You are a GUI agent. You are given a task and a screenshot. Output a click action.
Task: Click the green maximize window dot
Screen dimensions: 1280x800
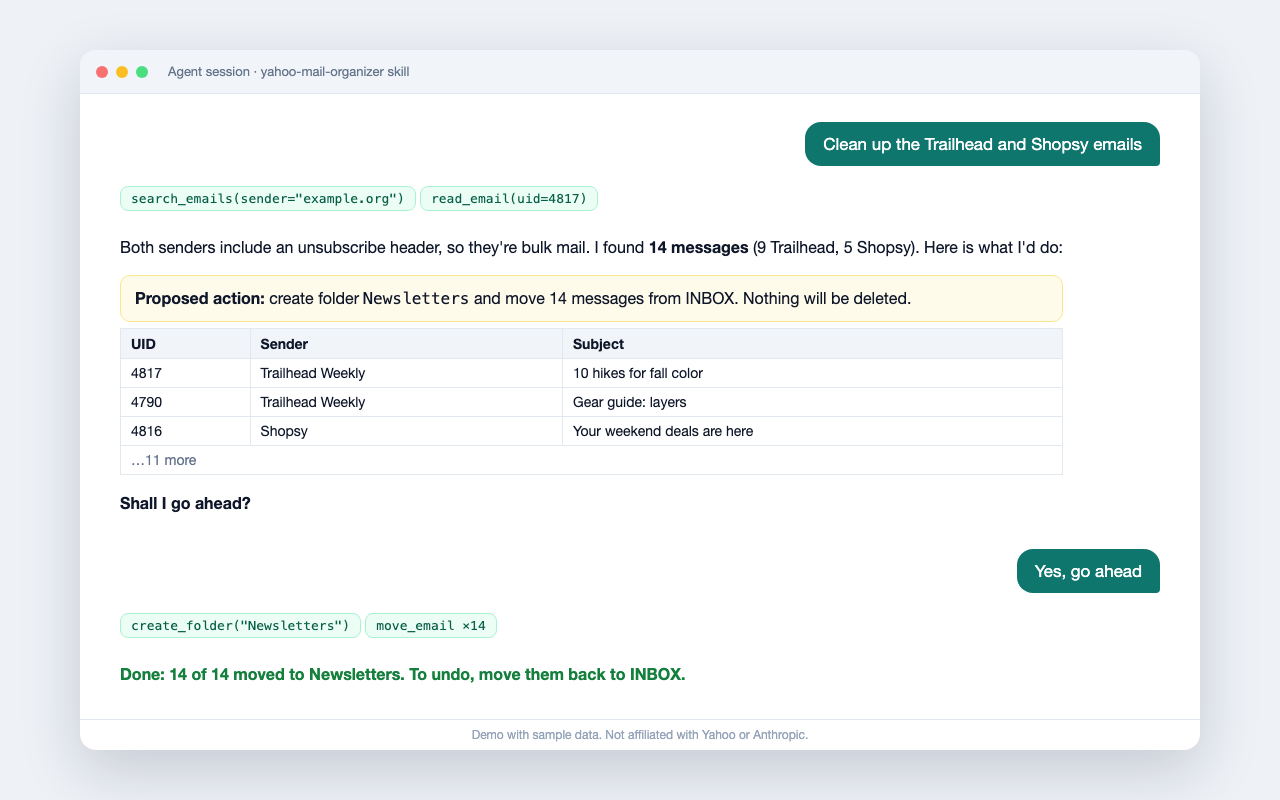coord(142,72)
